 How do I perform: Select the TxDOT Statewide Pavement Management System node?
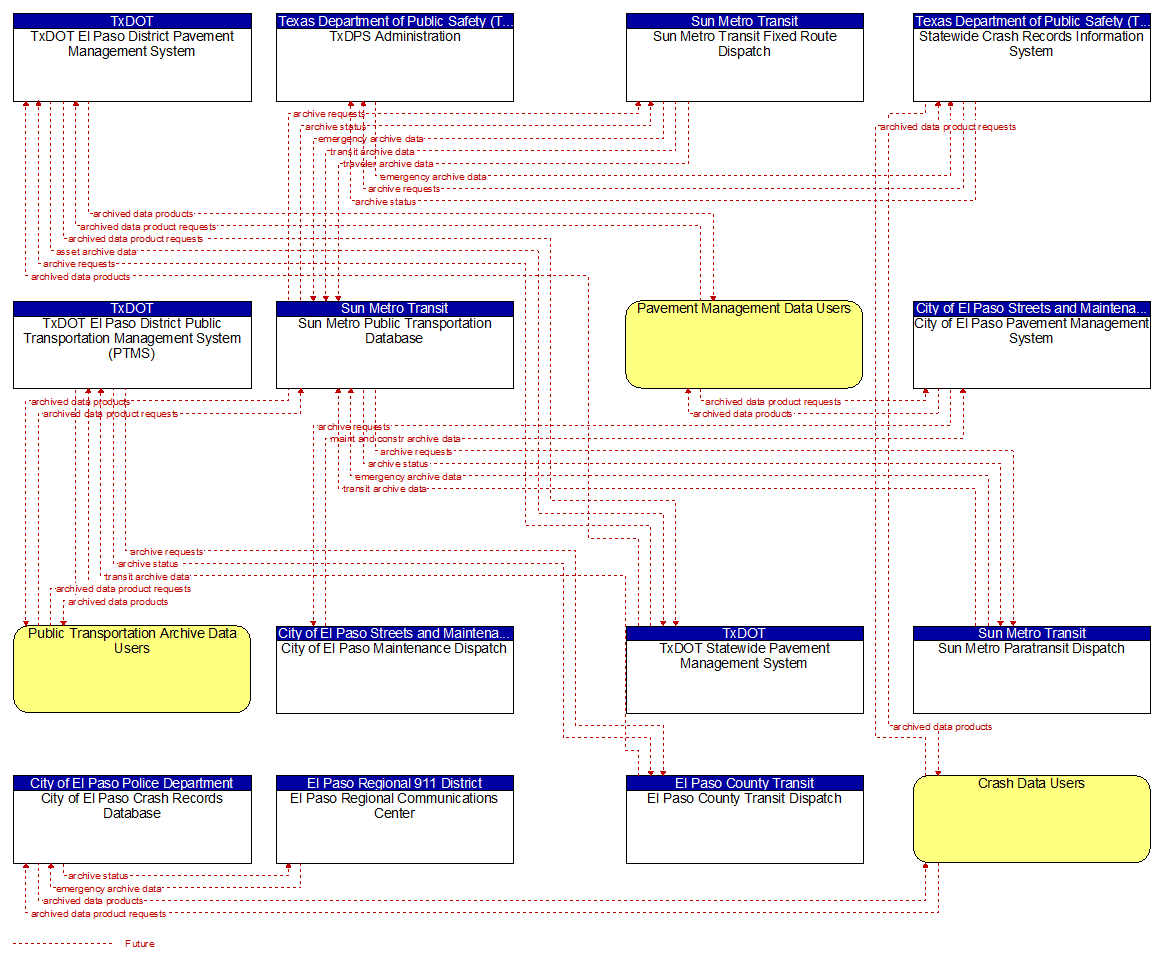[x=745, y=670]
